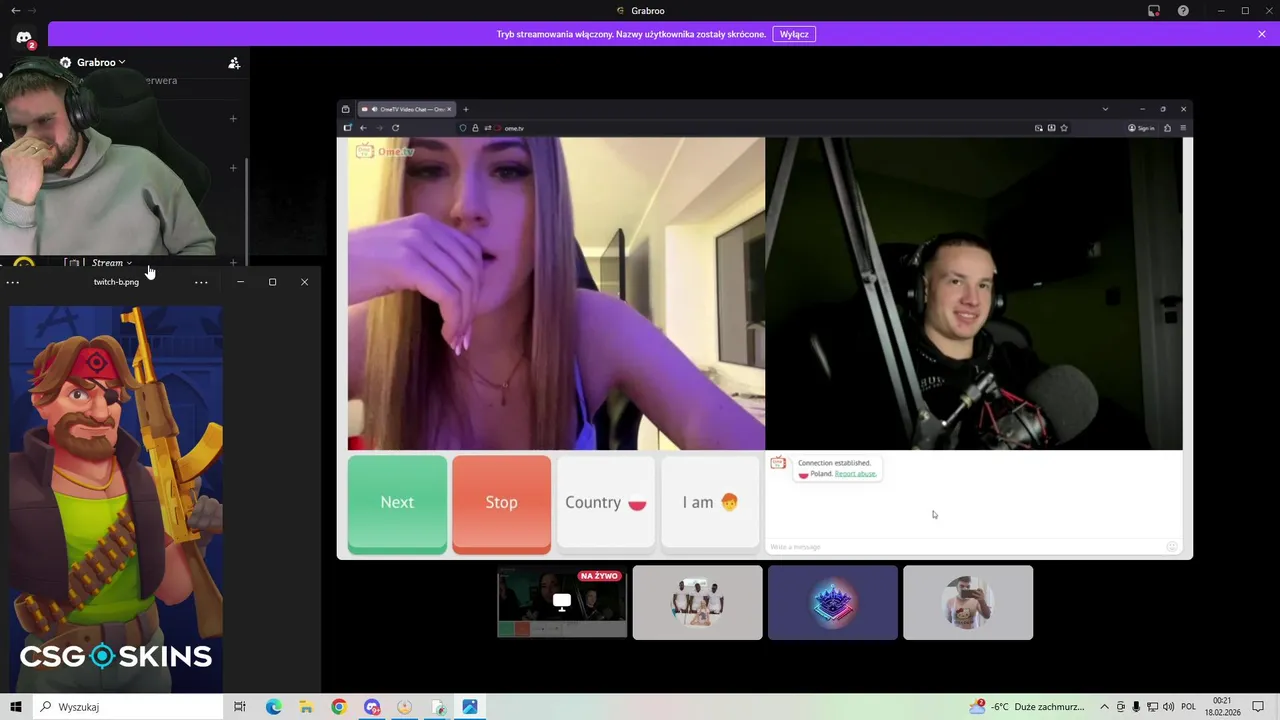Close the OmeTV Video Chat tab
This screenshot has height=720, width=1280.
click(449, 109)
